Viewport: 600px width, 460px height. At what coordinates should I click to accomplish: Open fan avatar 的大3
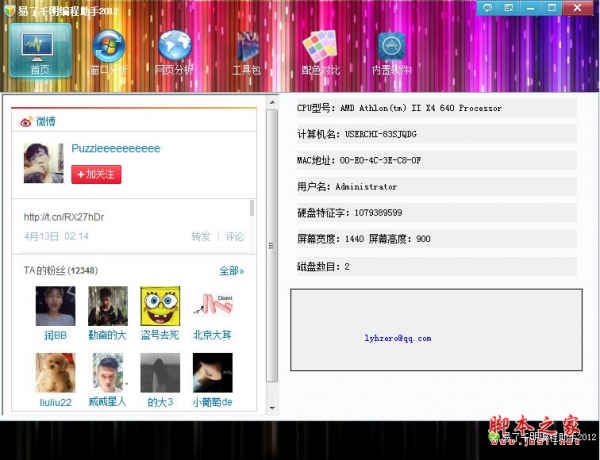coord(160,373)
